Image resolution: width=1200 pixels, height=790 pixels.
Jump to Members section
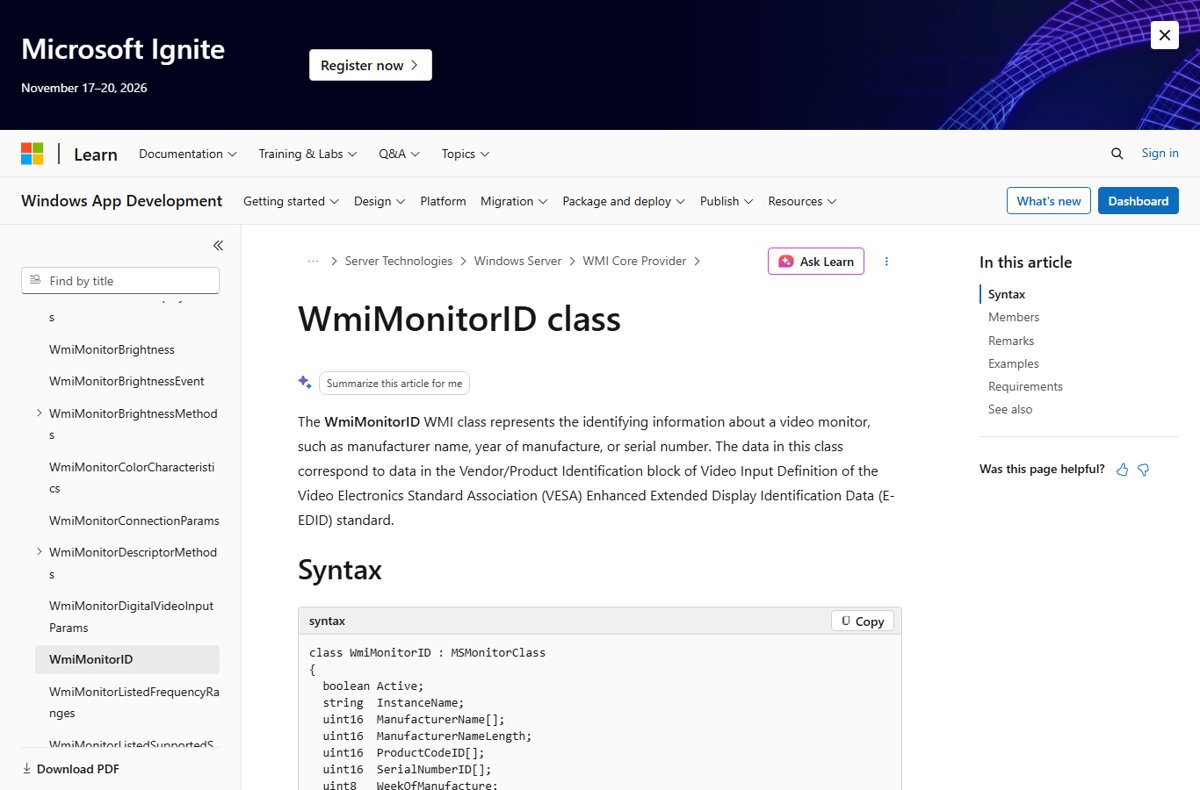pos(1014,317)
